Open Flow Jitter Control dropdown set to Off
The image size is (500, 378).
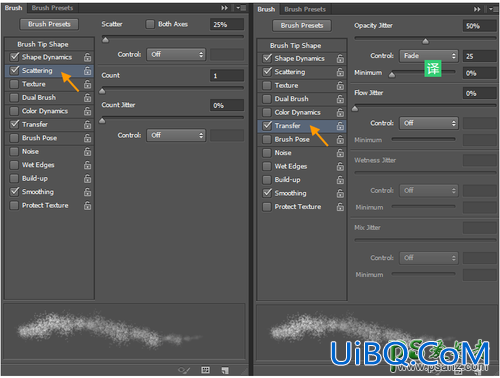click(429, 123)
